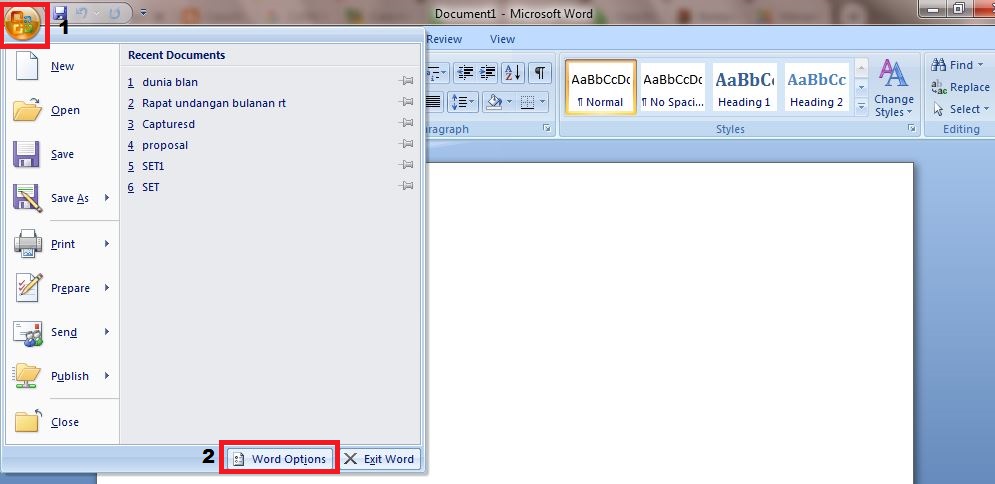Click the Undo icon in Quick Access Toolbar
Screen dimensions: 995x484
tap(82, 13)
